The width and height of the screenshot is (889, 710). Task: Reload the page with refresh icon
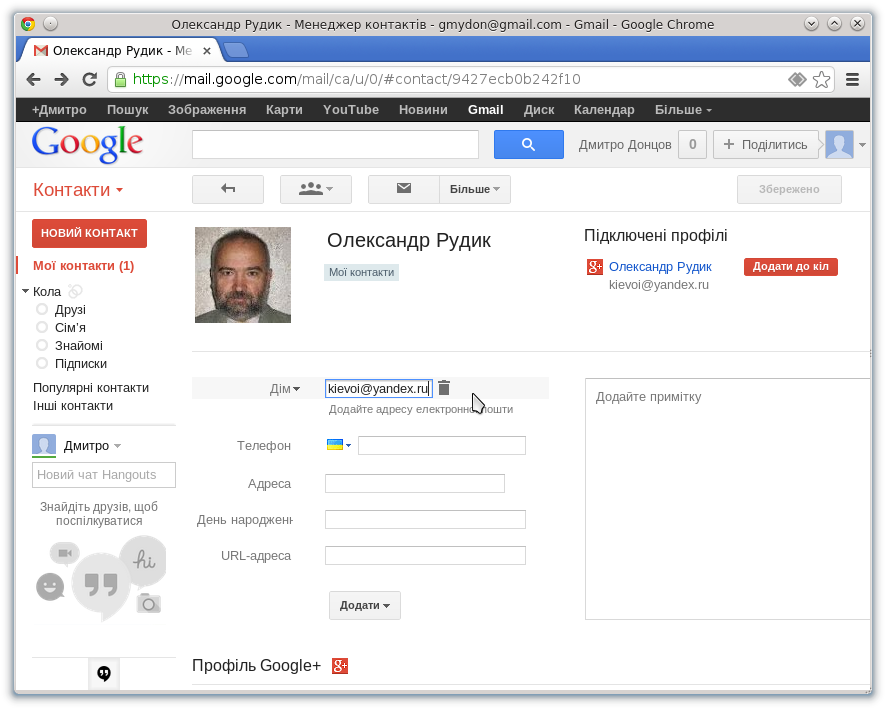90,79
